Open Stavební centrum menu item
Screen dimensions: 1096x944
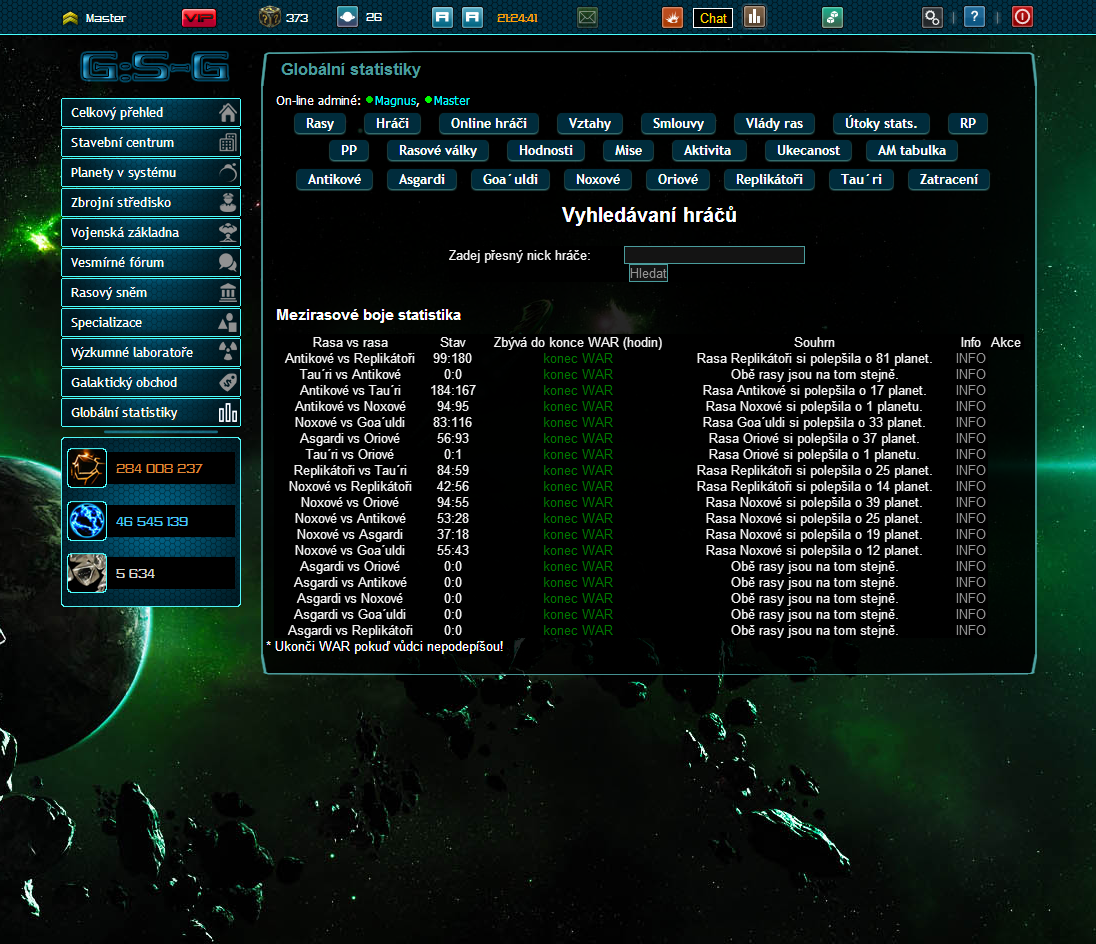[x=151, y=143]
